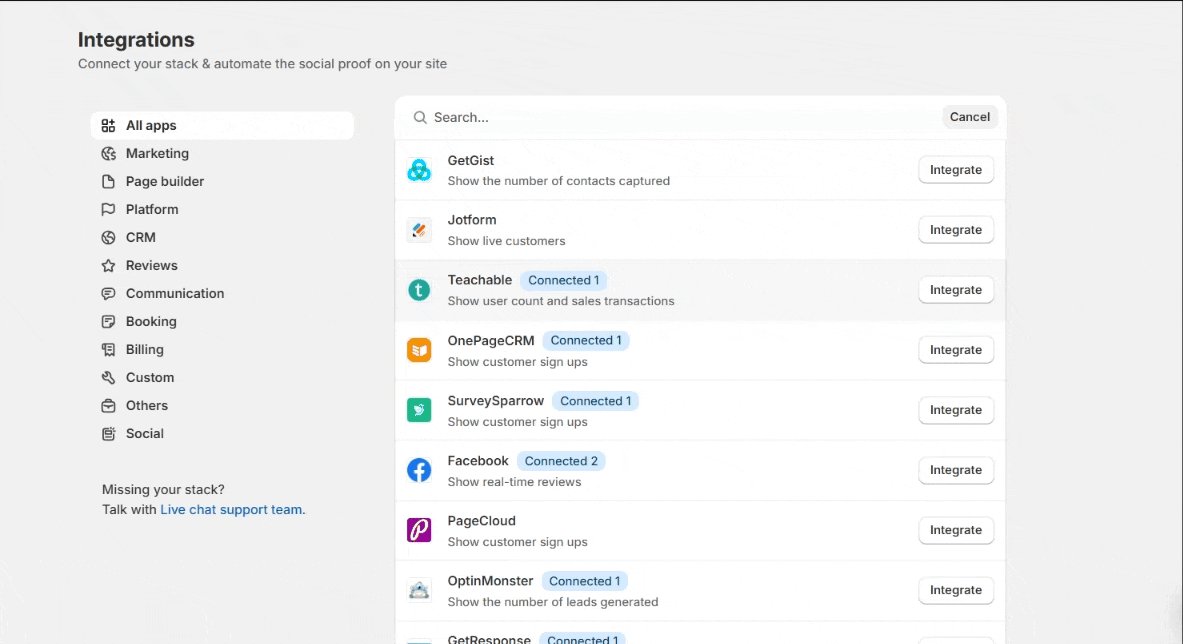
Task: Click "Show the number of leads generated" text
Action: [553, 602]
